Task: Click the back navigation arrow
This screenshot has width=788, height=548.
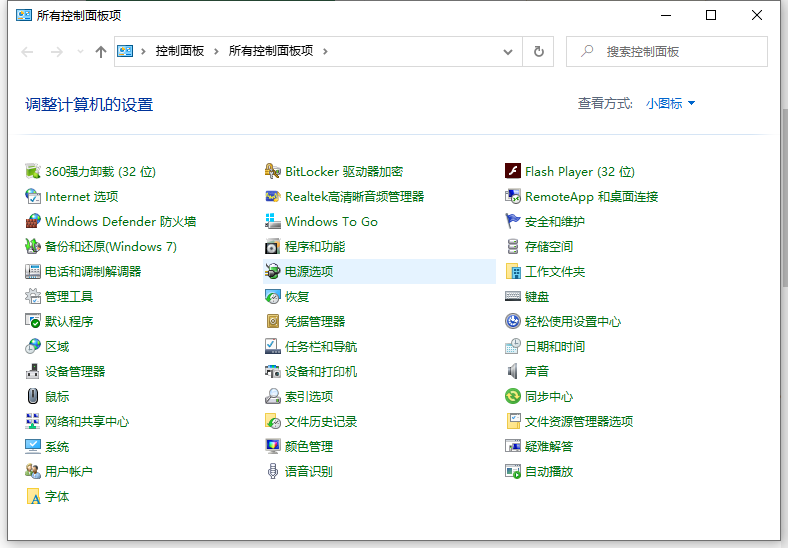Action: coord(27,52)
